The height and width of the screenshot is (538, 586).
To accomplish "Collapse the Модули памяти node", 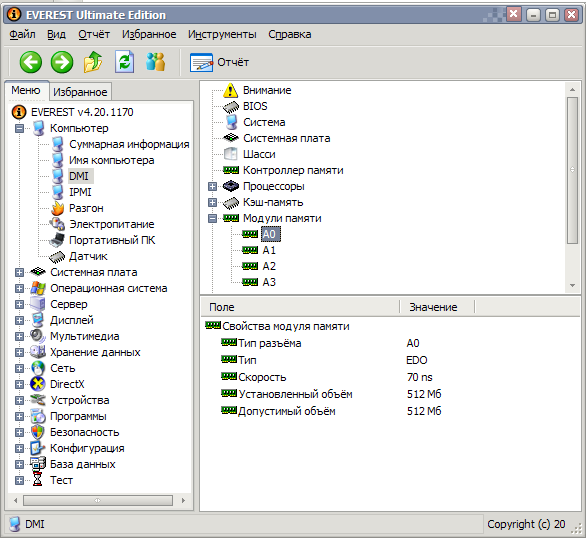I will [212, 218].
